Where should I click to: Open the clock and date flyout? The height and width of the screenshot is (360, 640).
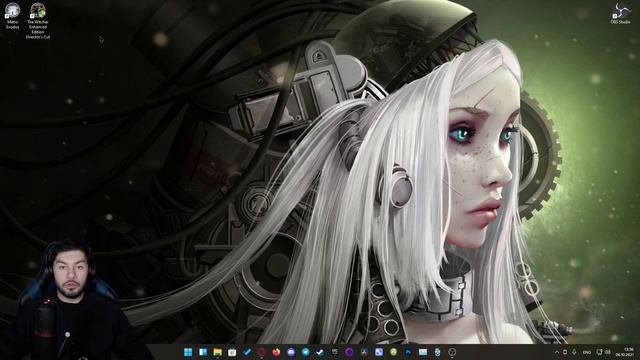[625, 352]
